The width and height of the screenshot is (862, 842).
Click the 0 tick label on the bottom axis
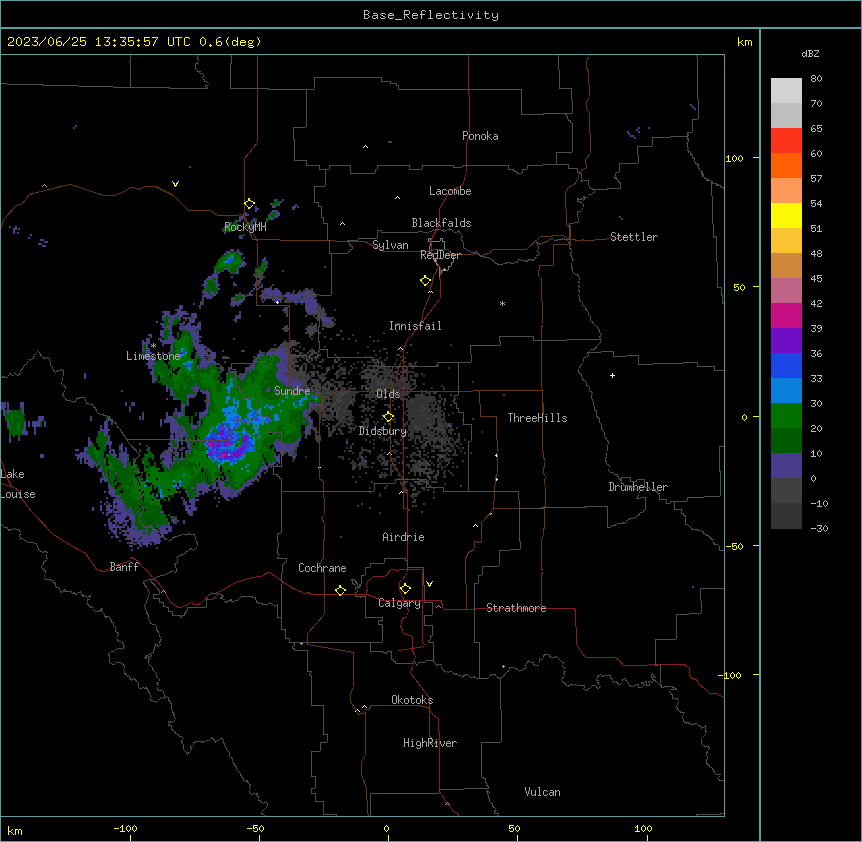coord(386,828)
